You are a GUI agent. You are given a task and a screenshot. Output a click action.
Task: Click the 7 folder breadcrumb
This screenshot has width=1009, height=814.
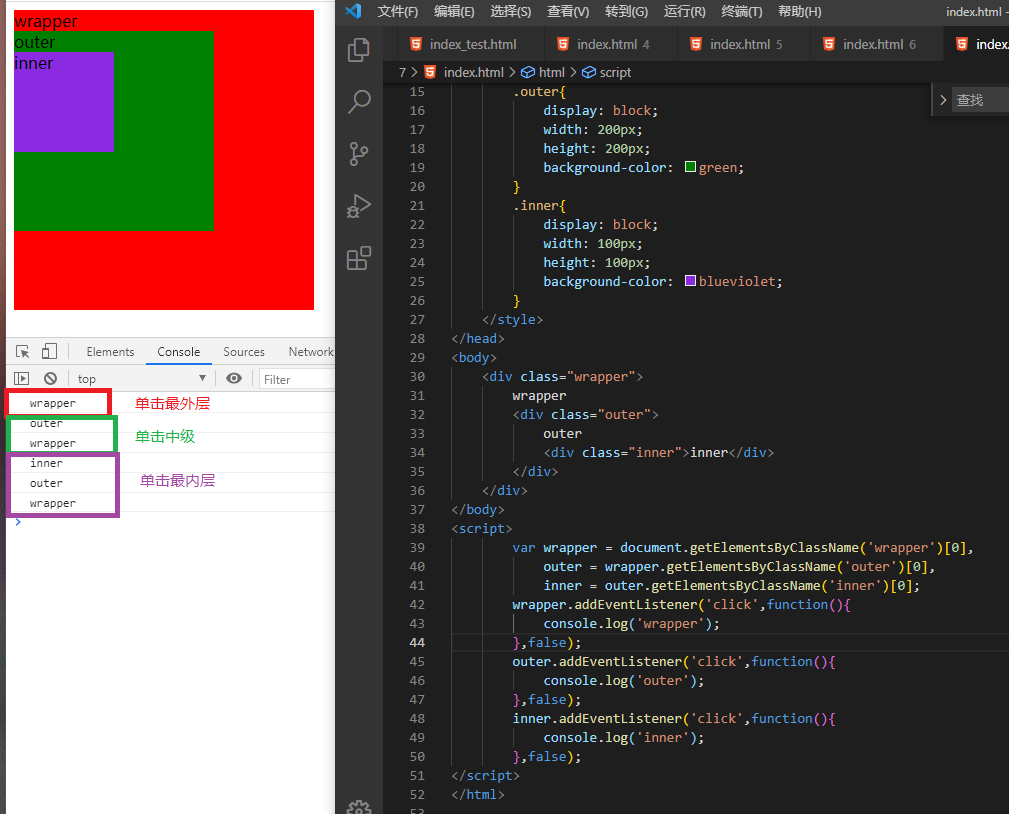click(402, 72)
